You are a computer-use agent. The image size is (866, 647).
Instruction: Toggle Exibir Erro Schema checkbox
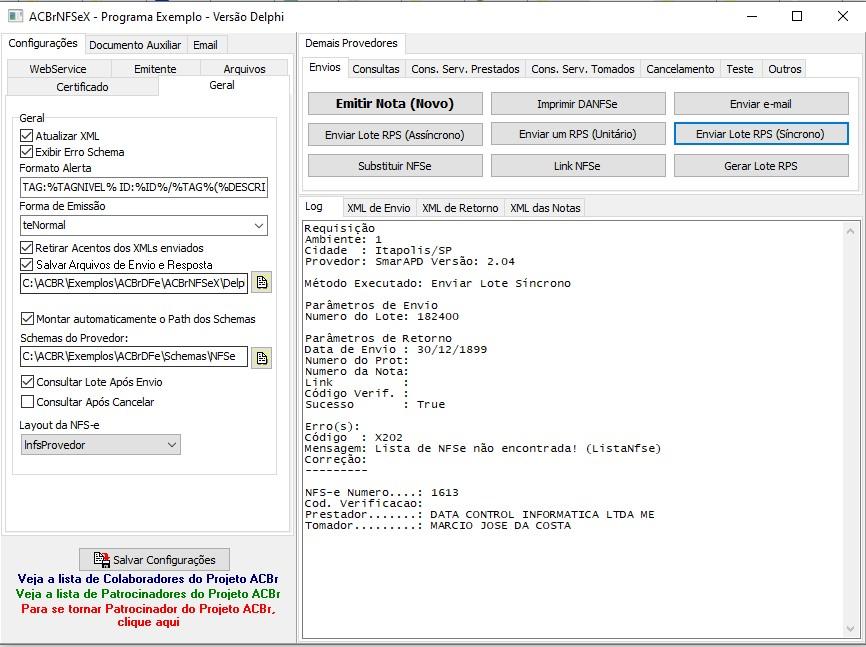pyautogui.click(x=27, y=151)
